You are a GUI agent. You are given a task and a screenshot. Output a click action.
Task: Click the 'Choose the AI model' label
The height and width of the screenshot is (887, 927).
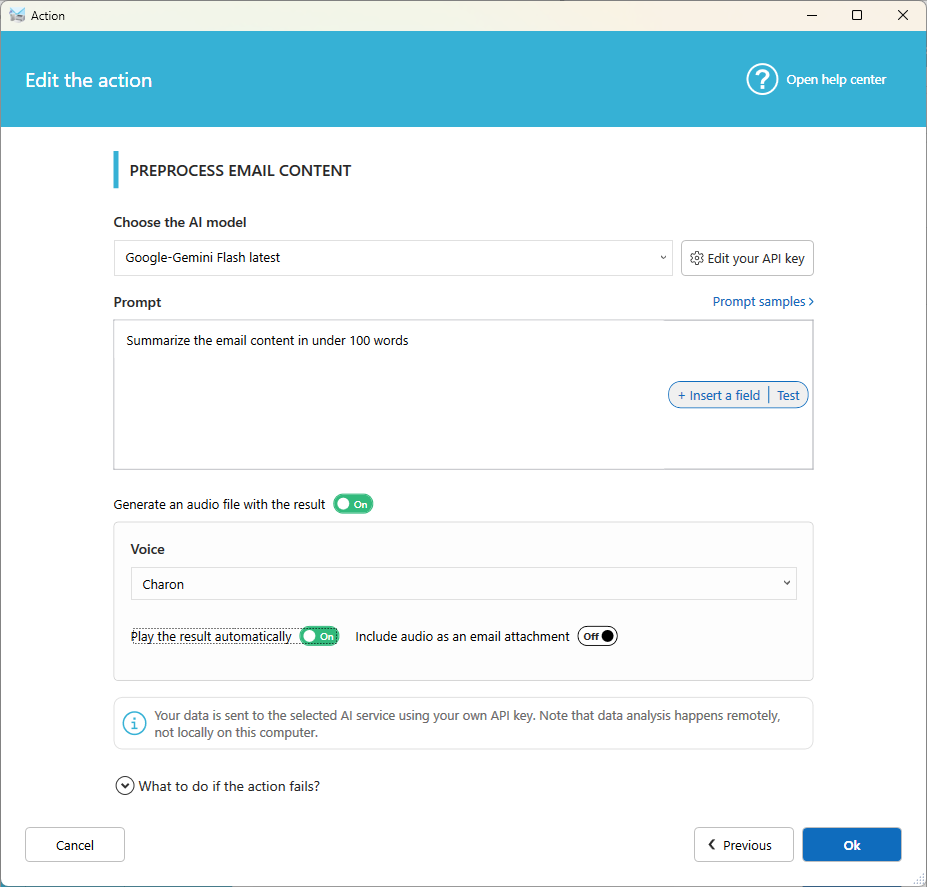pos(180,222)
